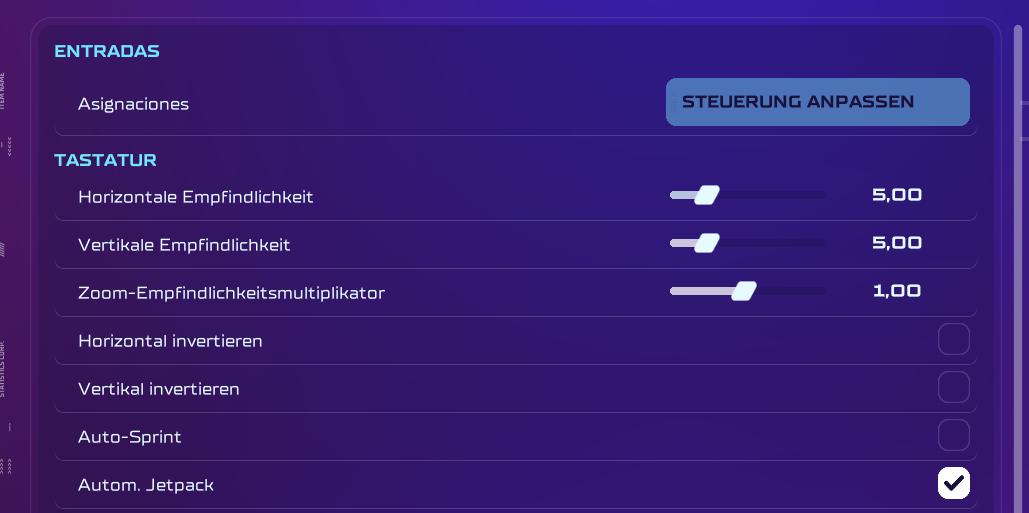Click the Steuerung anpassen button
The height and width of the screenshot is (513, 1029).
[x=817, y=102]
